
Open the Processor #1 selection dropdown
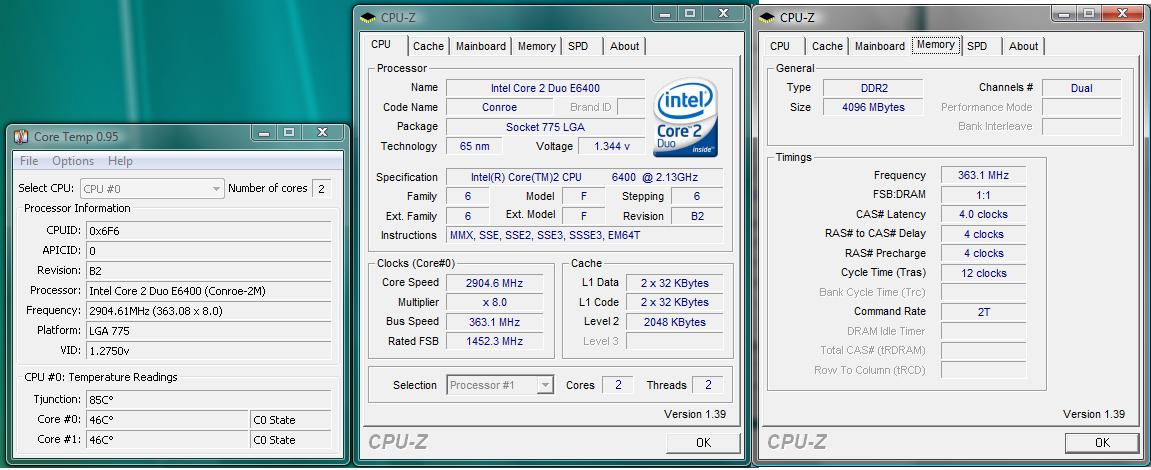(x=500, y=385)
